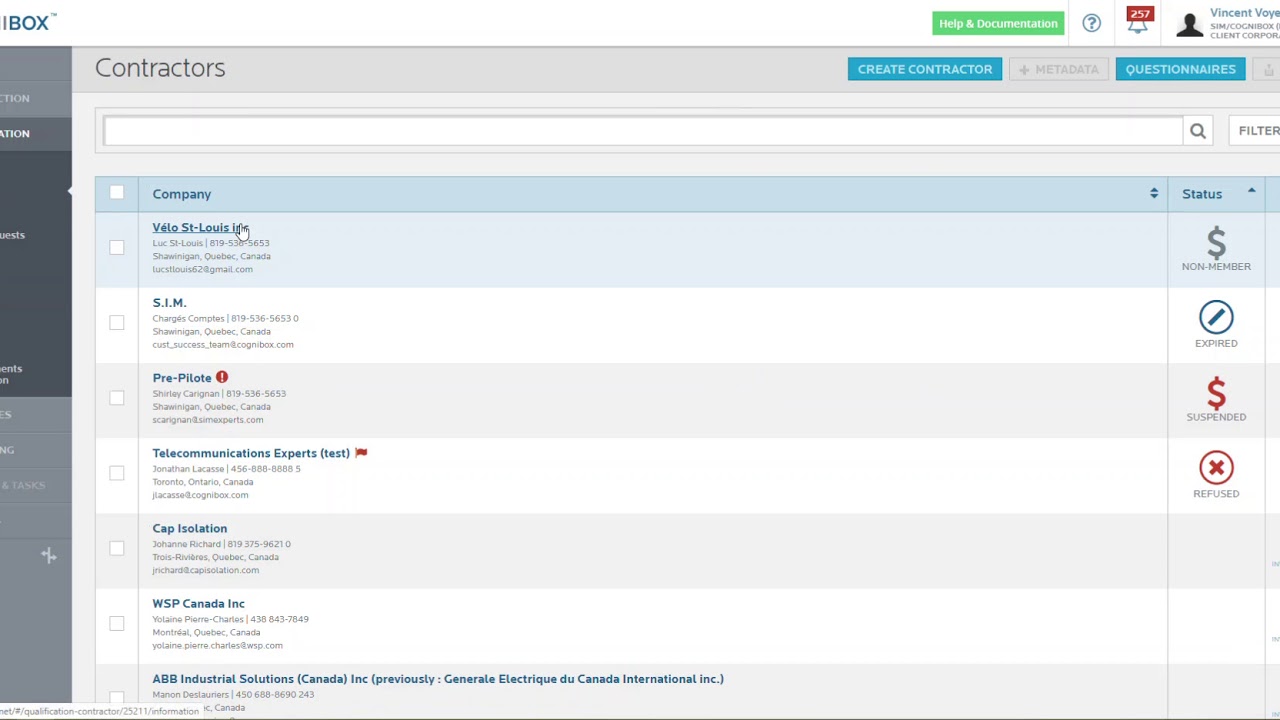
Task: Click the red alert icon beside Pre-Pilote
Action: 222,378
